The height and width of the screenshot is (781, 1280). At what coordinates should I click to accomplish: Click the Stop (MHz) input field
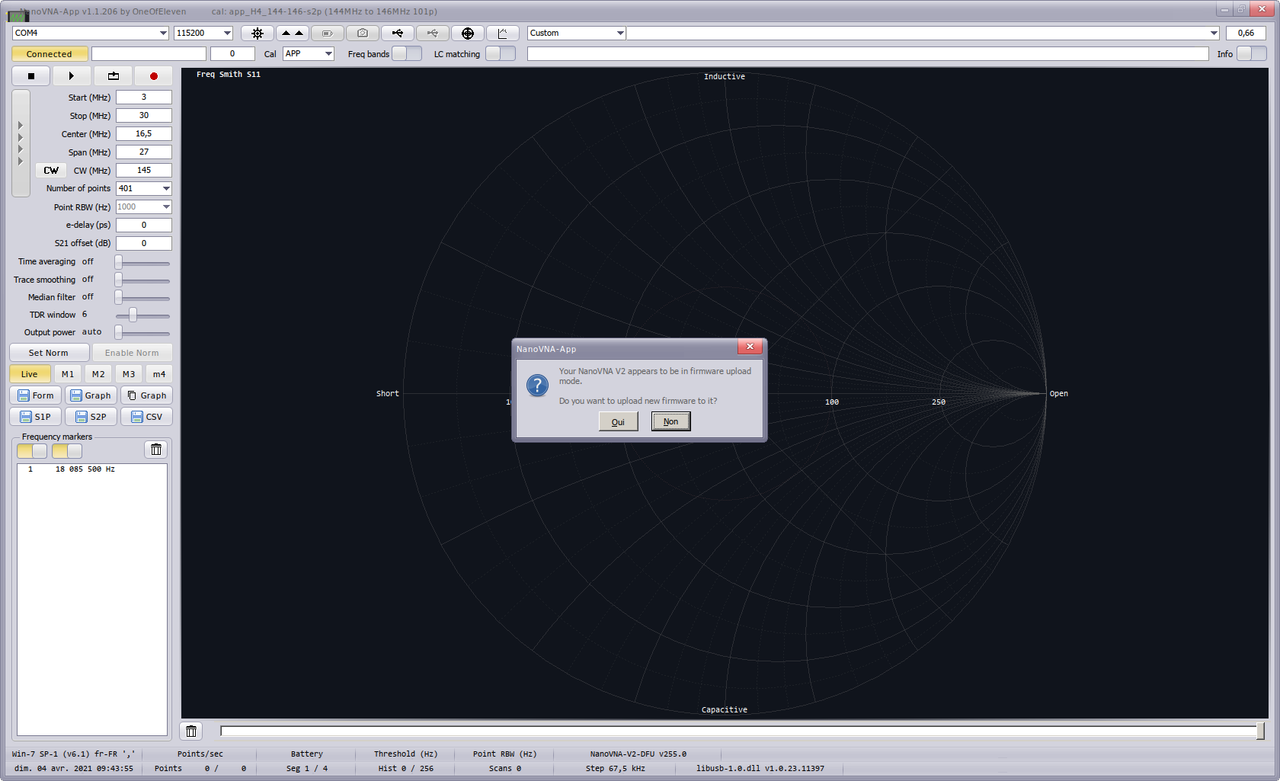[144, 116]
